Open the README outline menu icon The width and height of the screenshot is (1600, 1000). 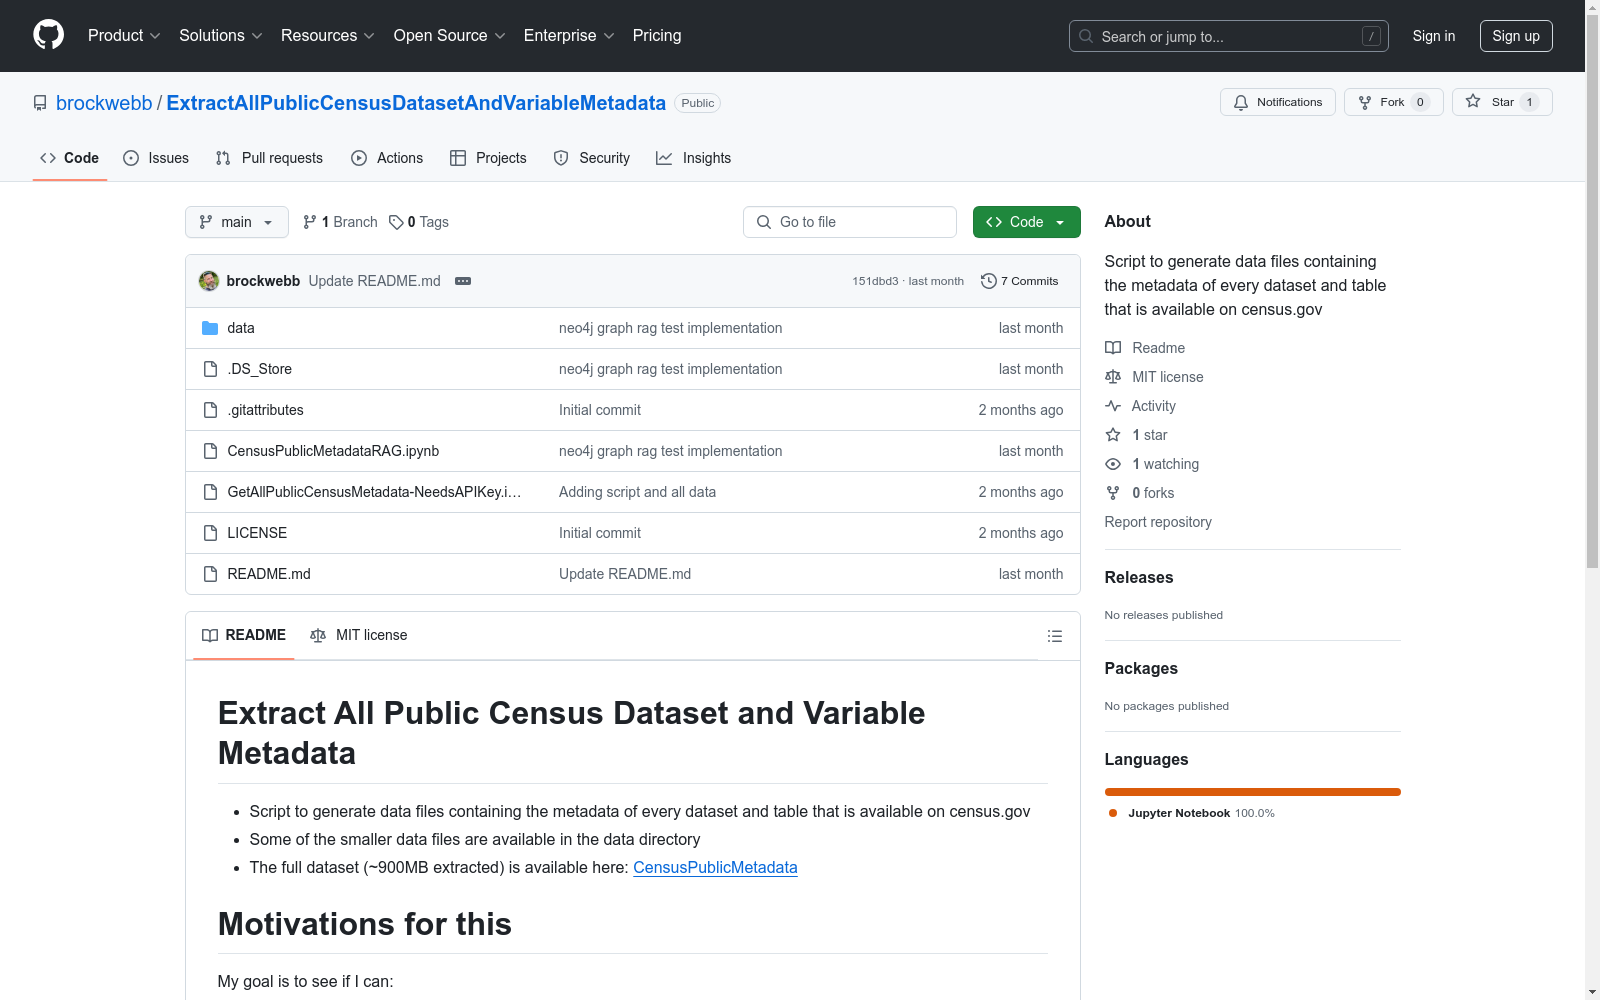1054,636
